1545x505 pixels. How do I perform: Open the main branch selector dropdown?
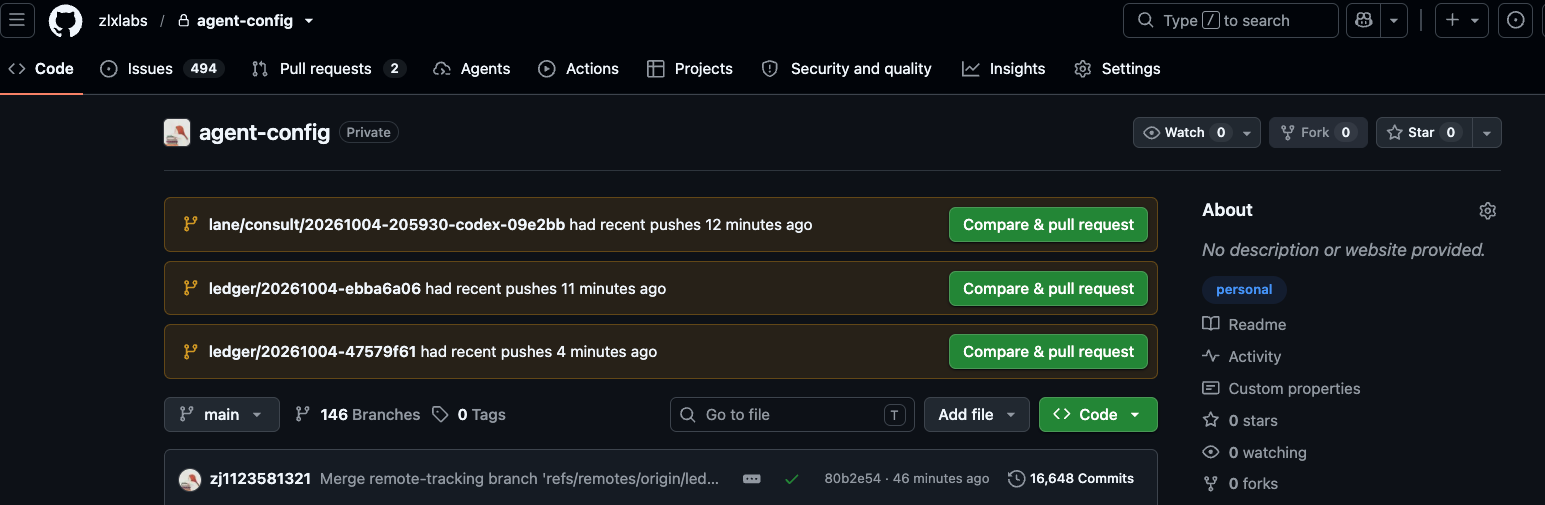coord(221,415)
